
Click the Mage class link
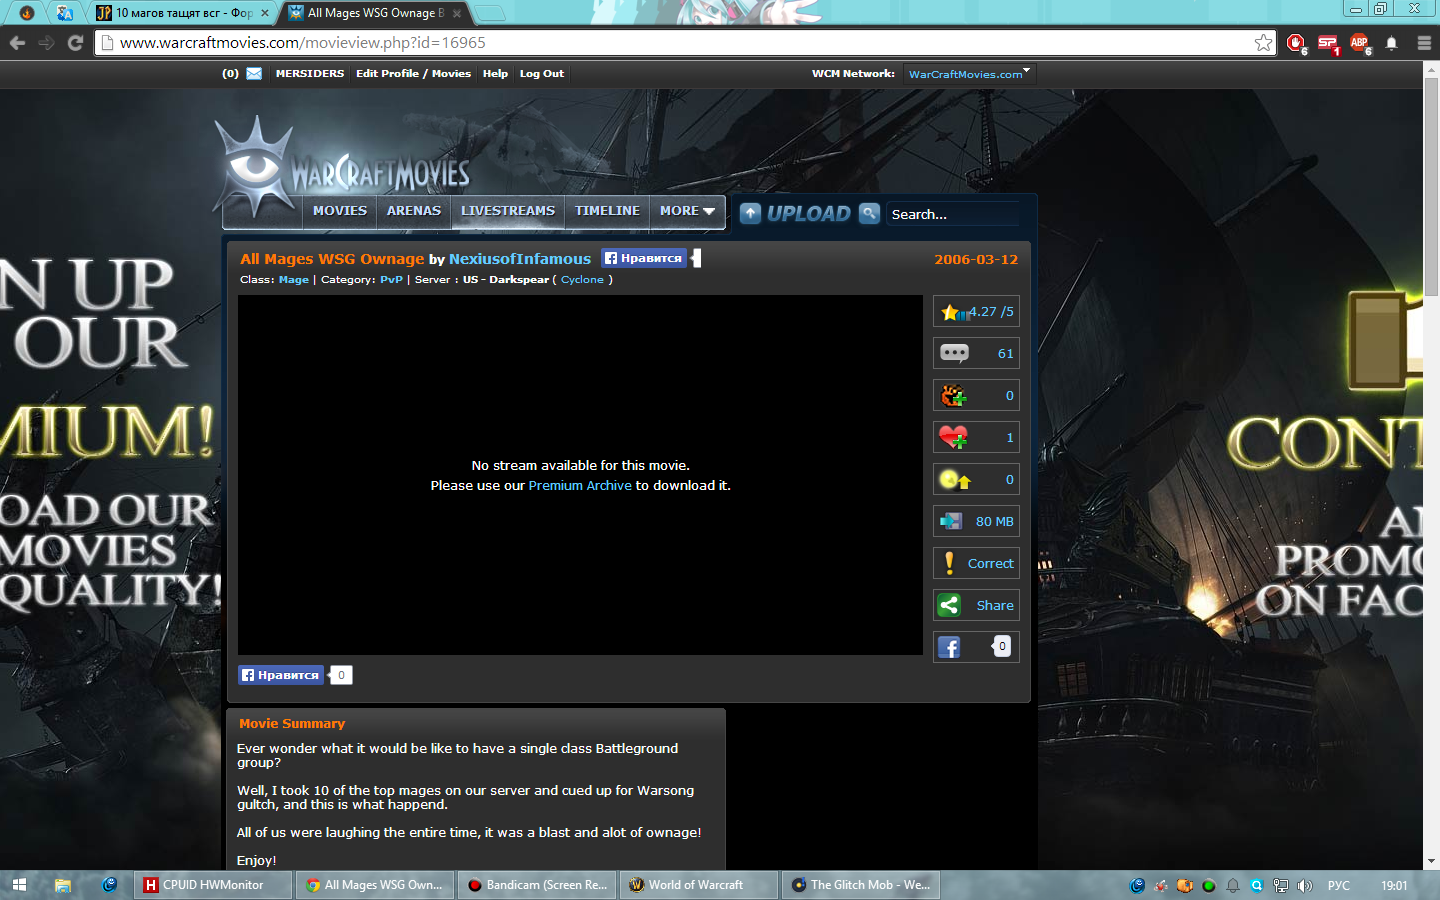(294, 279)
